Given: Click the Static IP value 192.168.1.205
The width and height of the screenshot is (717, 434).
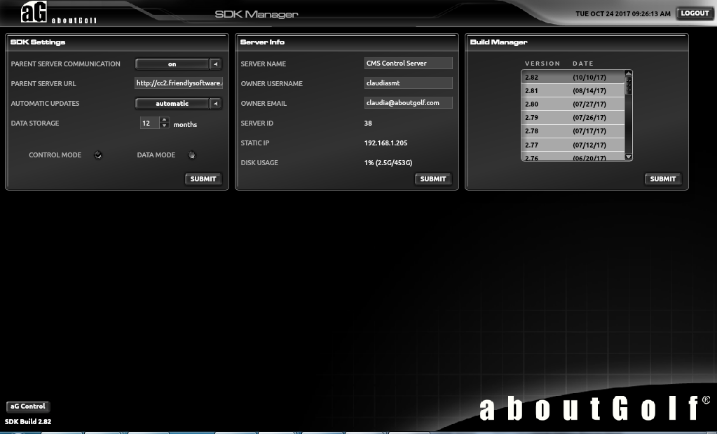Looking at the screenshot, I should pos(385,143).
